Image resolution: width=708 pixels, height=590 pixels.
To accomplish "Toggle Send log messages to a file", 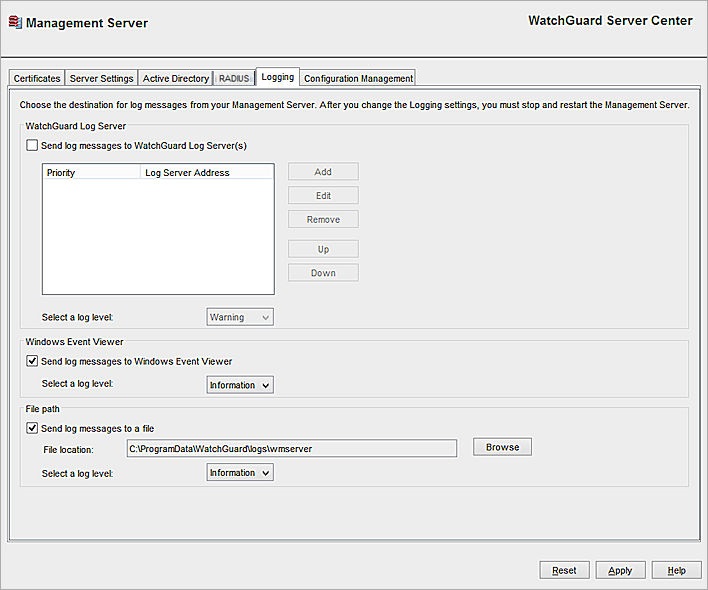I will click(x=33, y=429).
